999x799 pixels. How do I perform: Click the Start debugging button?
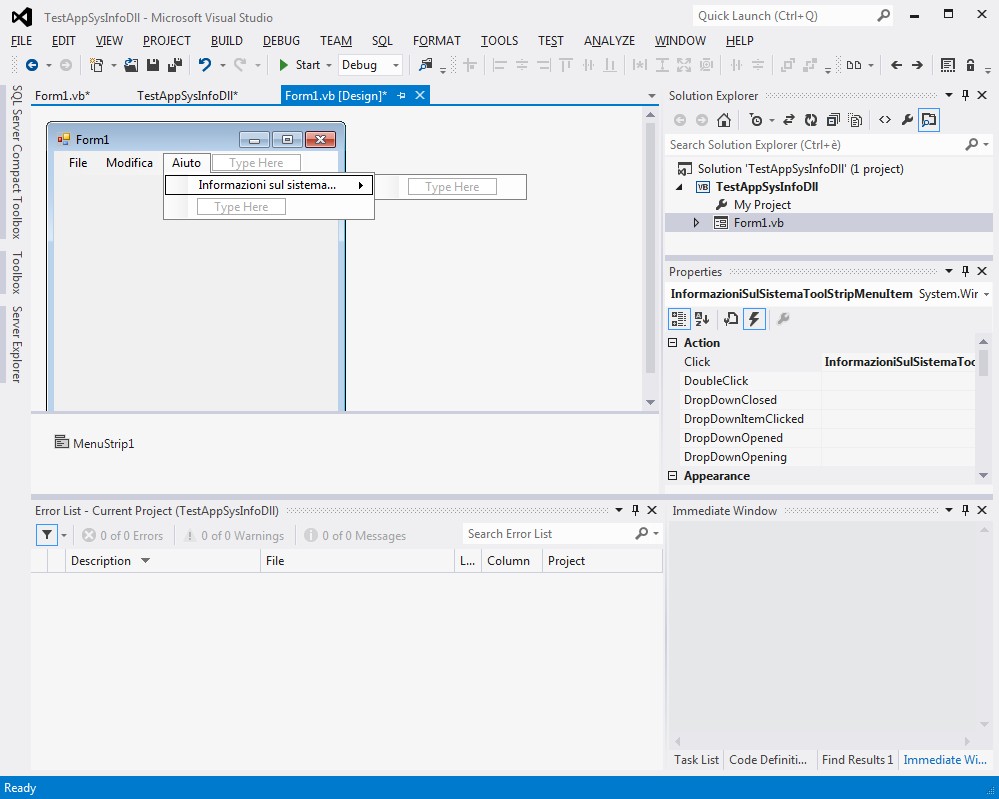(299, 65)
